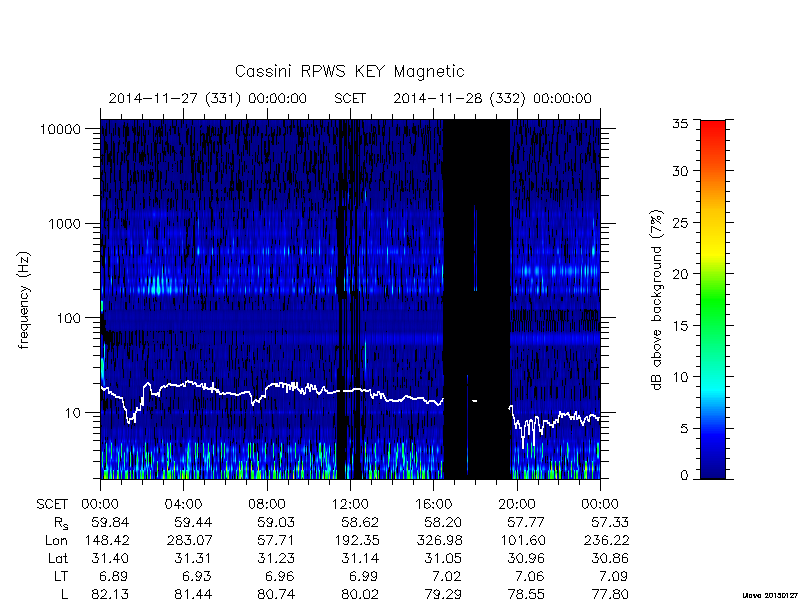
Task: Click the 30 dB colorbar tick label
Action: [x=680, y=171]
